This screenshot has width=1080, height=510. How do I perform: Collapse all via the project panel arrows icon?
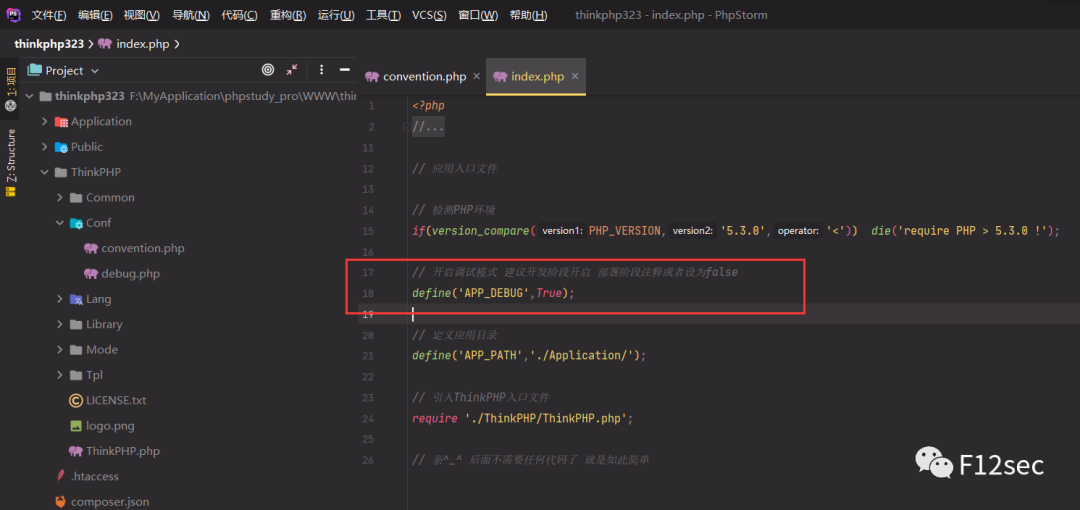click(292, 70)
